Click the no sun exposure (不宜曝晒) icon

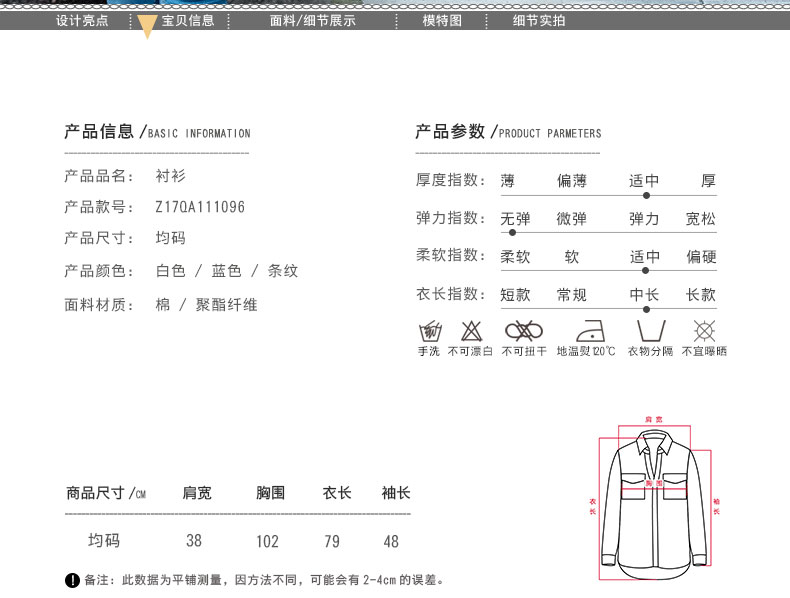(x=704, y=331)
